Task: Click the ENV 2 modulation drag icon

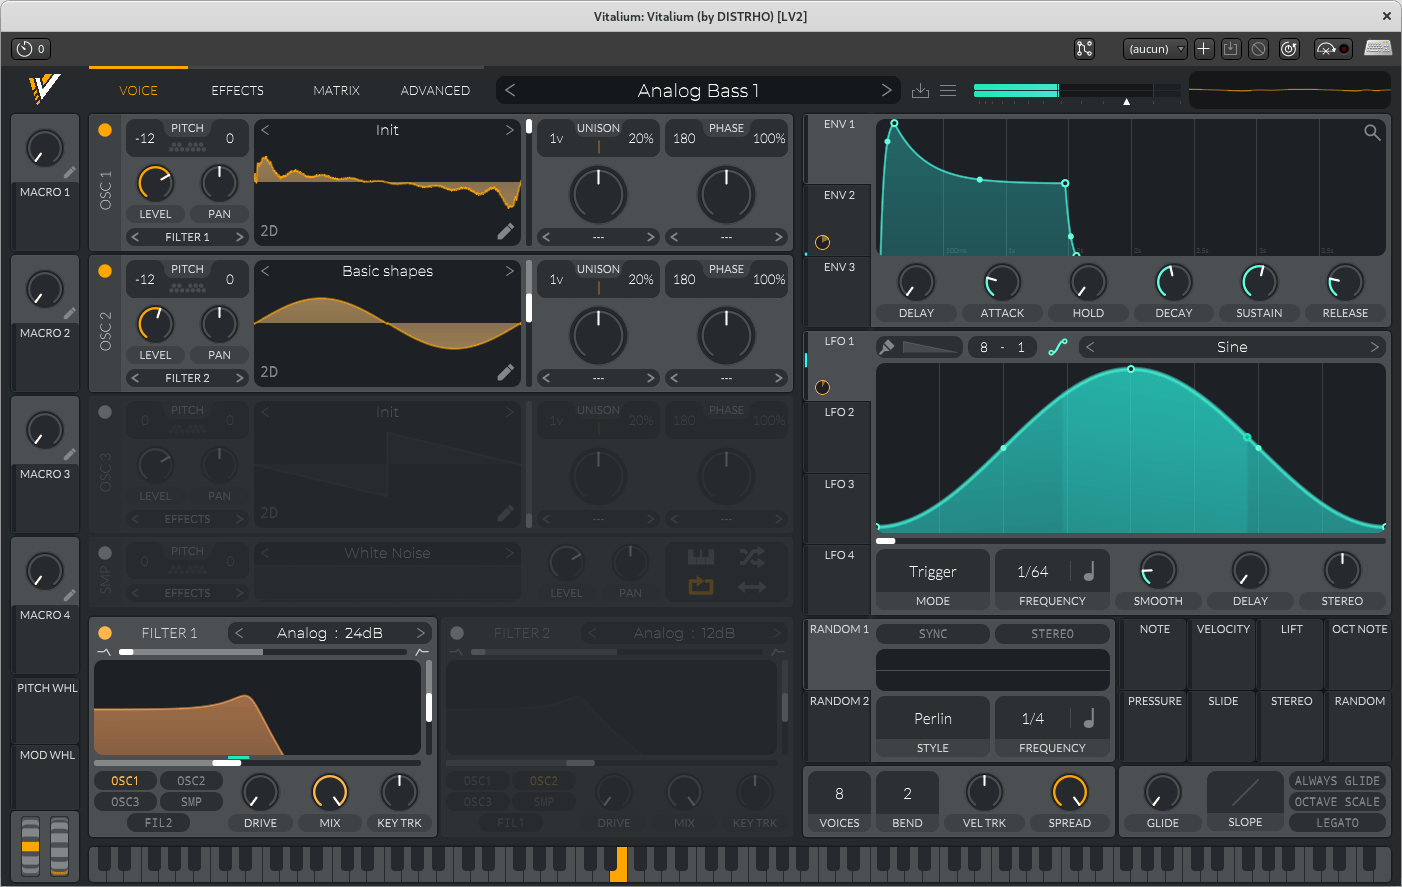Action: [x=823, y=242]
